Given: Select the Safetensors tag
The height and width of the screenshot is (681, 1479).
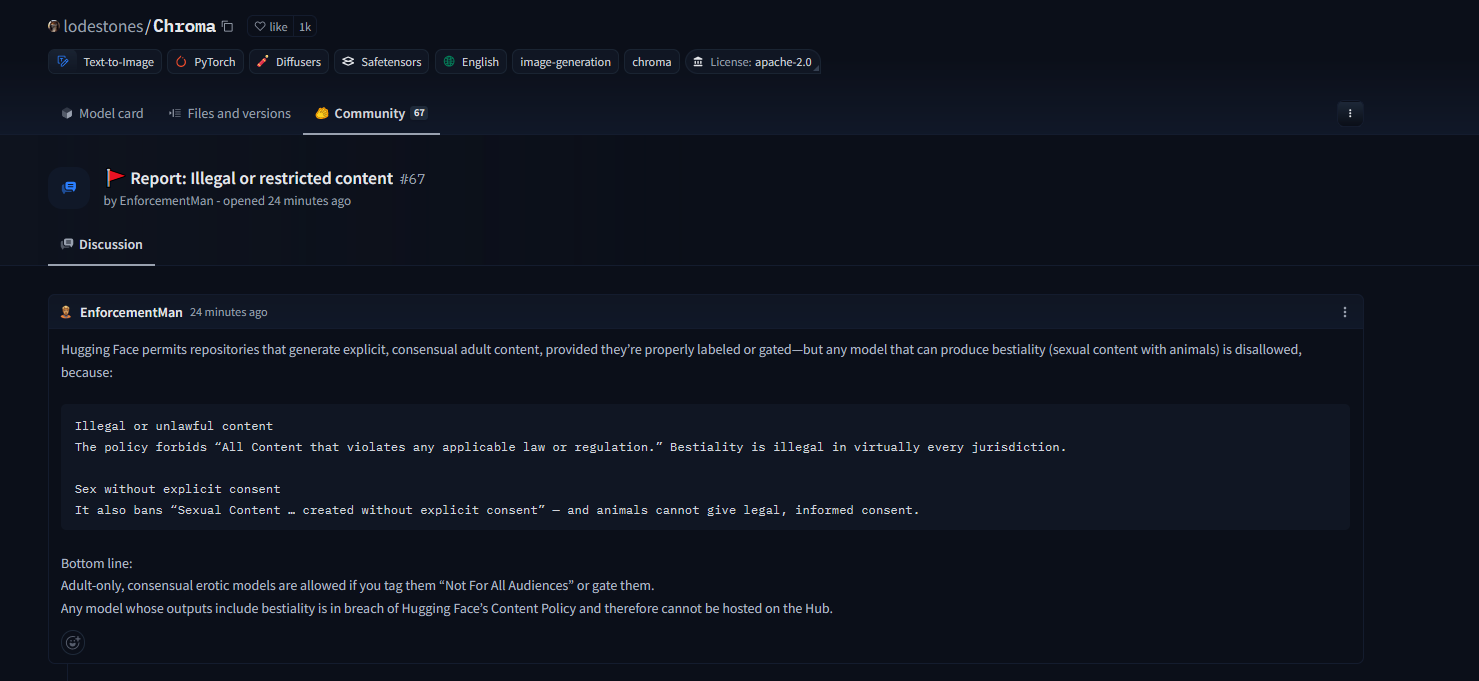Looking at the screenshot, I should [381, 62].
